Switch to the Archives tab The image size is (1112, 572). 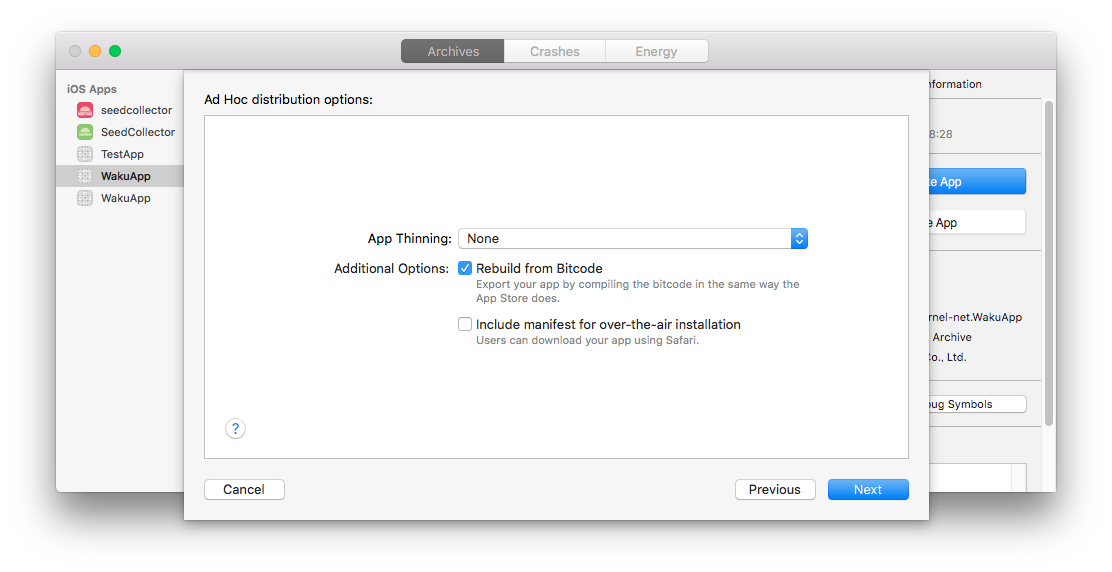[453, 51]
